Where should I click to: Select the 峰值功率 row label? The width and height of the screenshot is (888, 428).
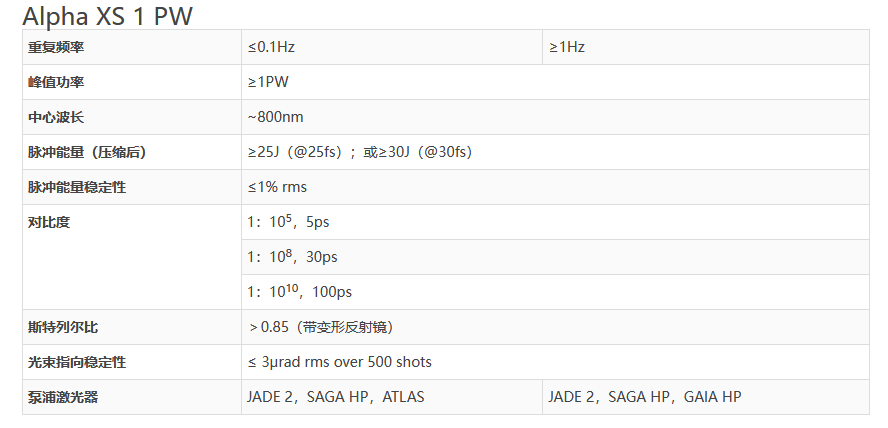coord(55,82)
